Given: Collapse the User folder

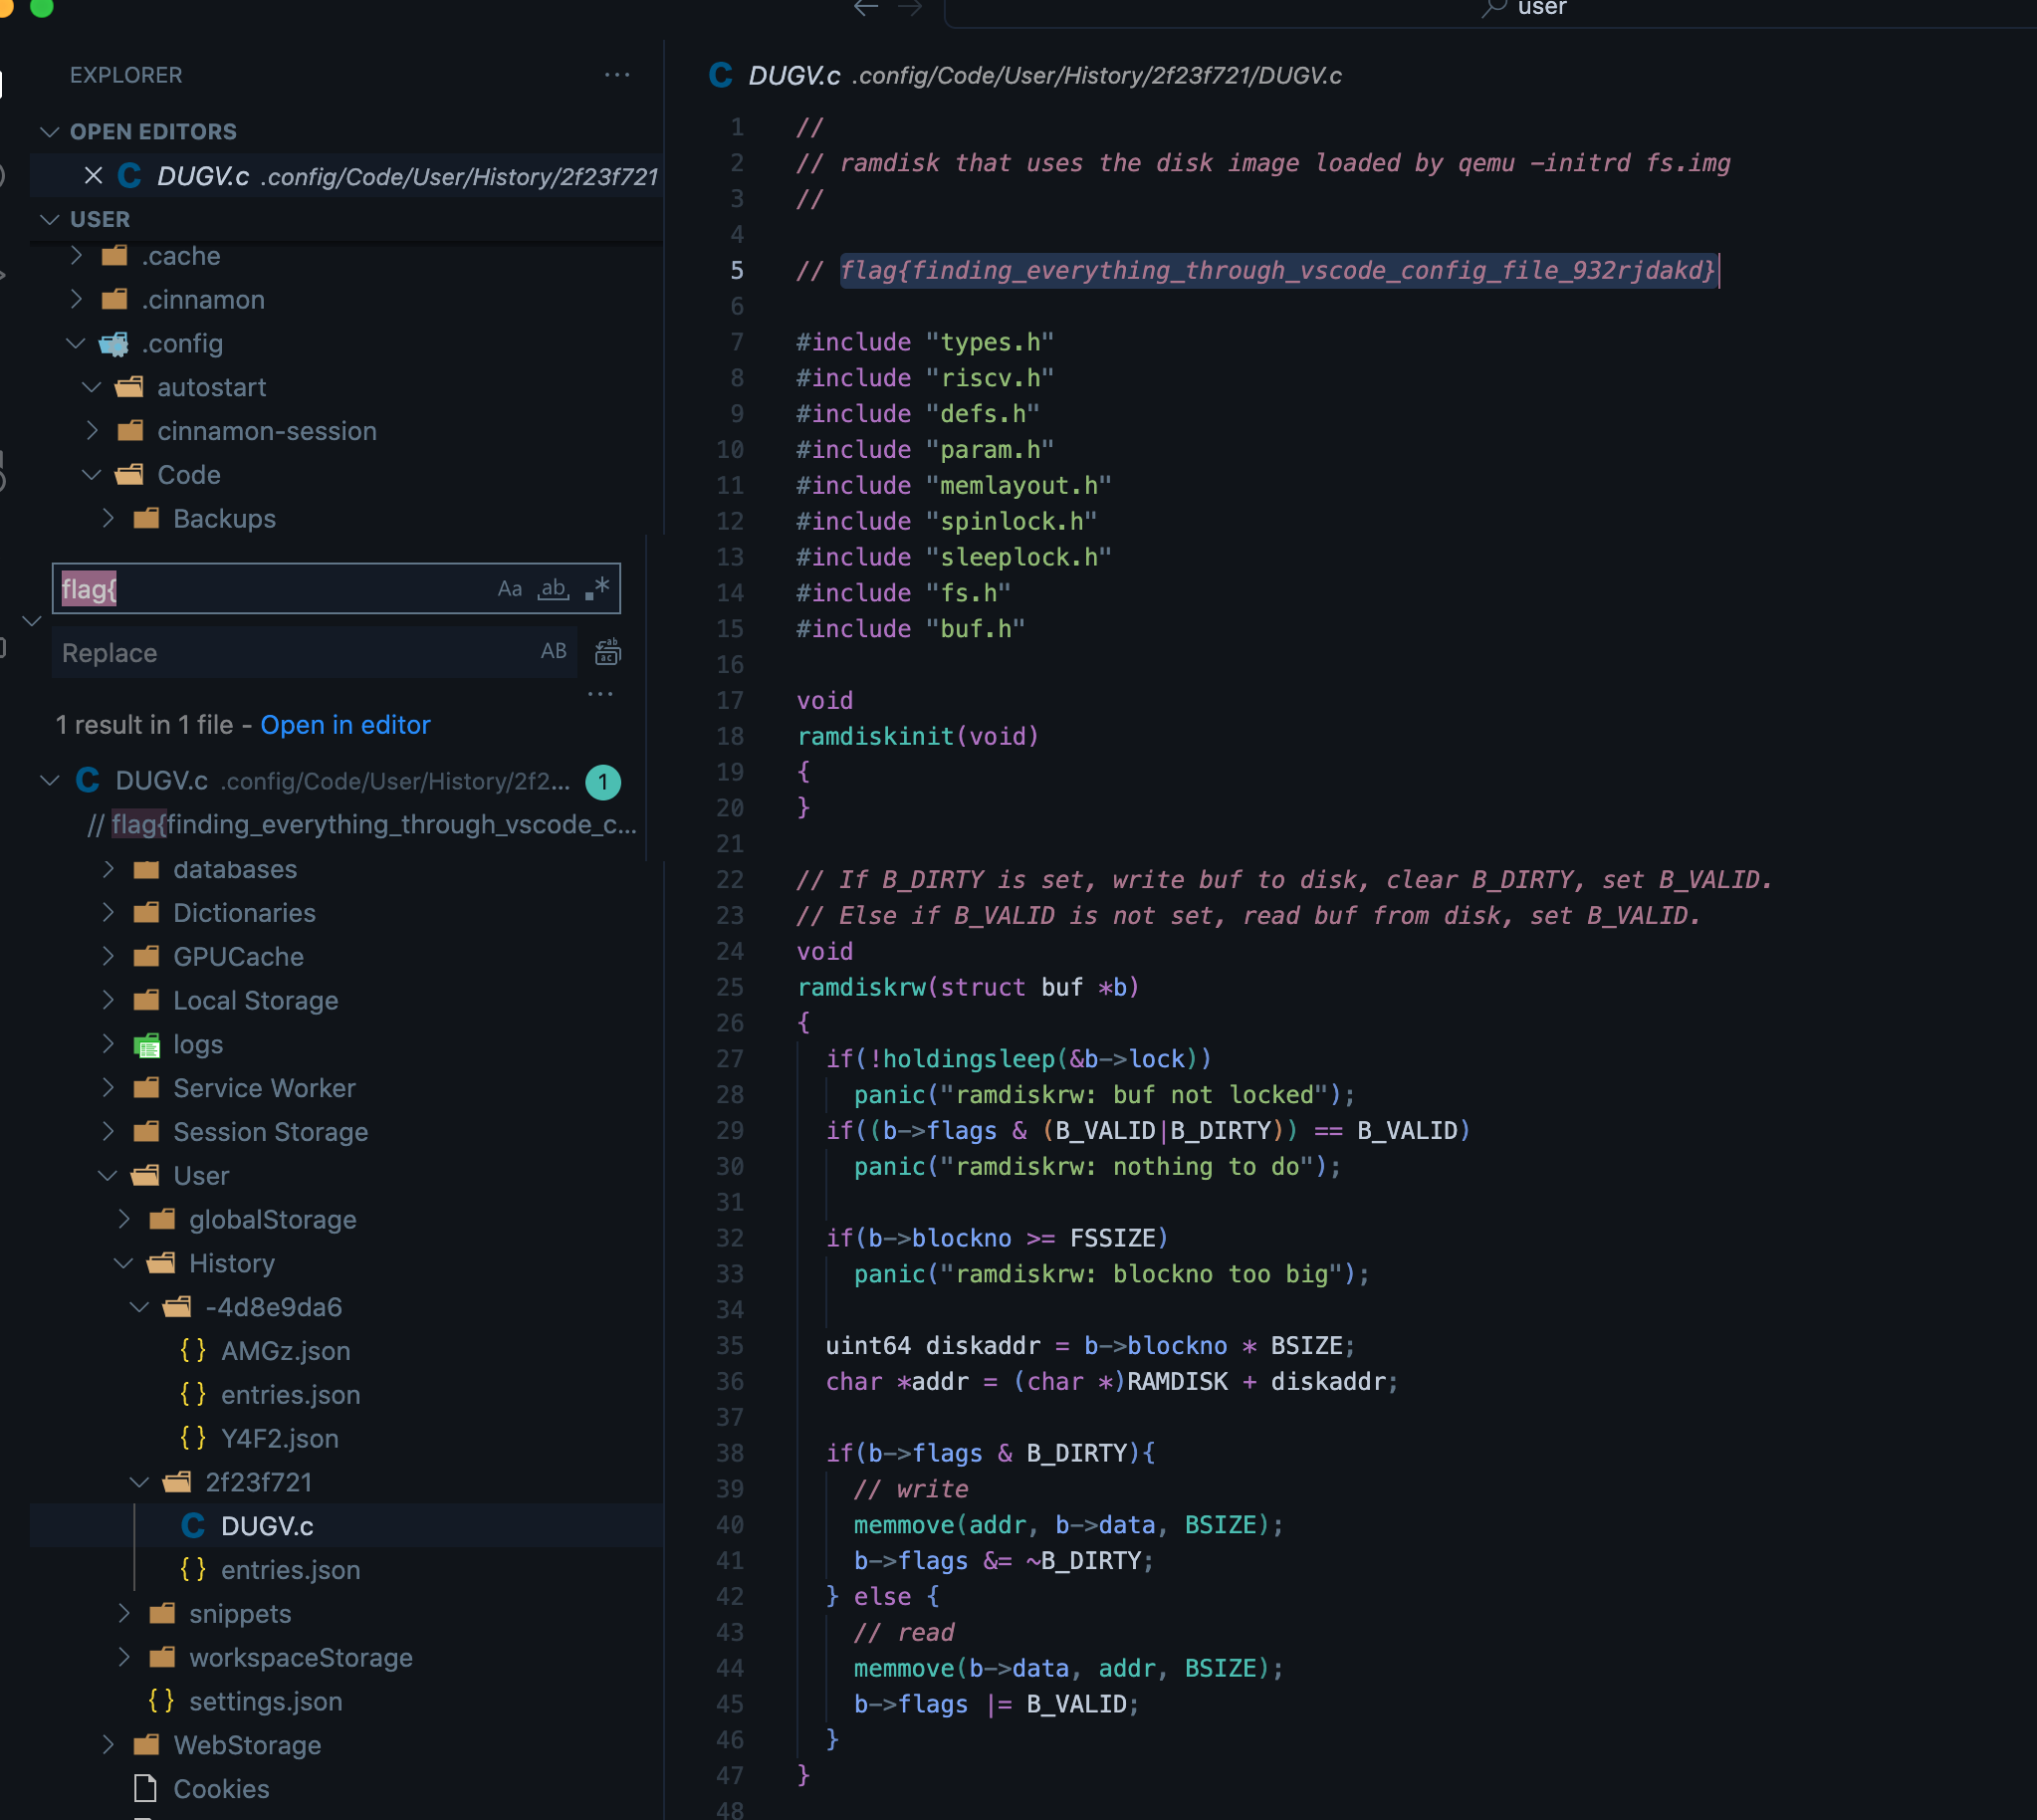Looking at the screenshot, I should (108, 1176).
